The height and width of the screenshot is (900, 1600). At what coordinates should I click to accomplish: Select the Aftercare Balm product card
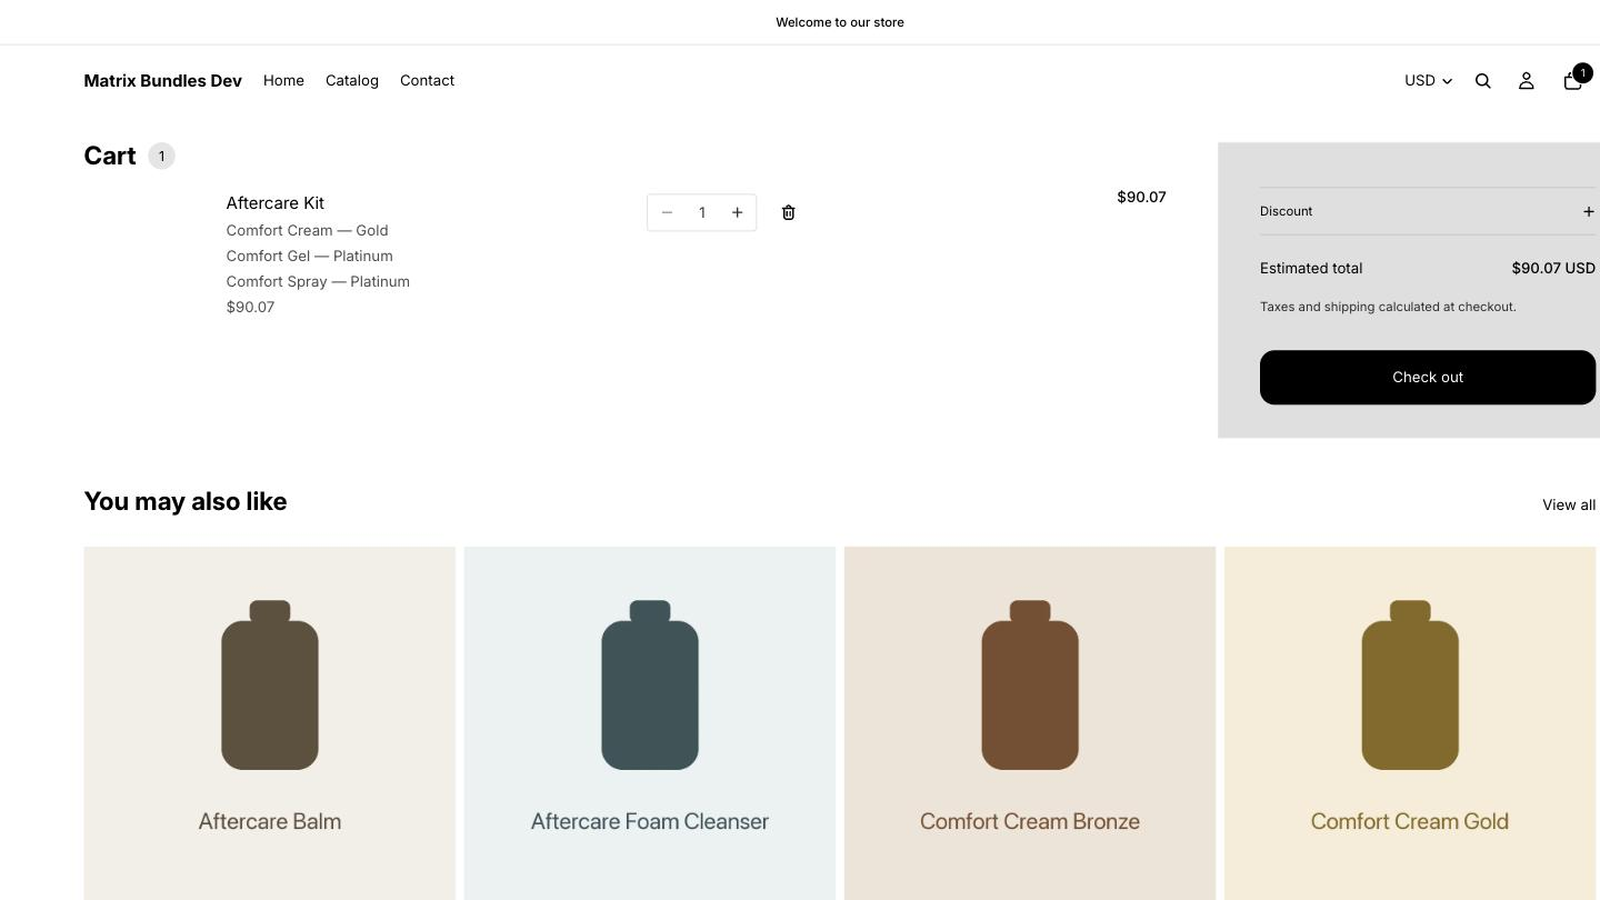click(x=269, y=723)
